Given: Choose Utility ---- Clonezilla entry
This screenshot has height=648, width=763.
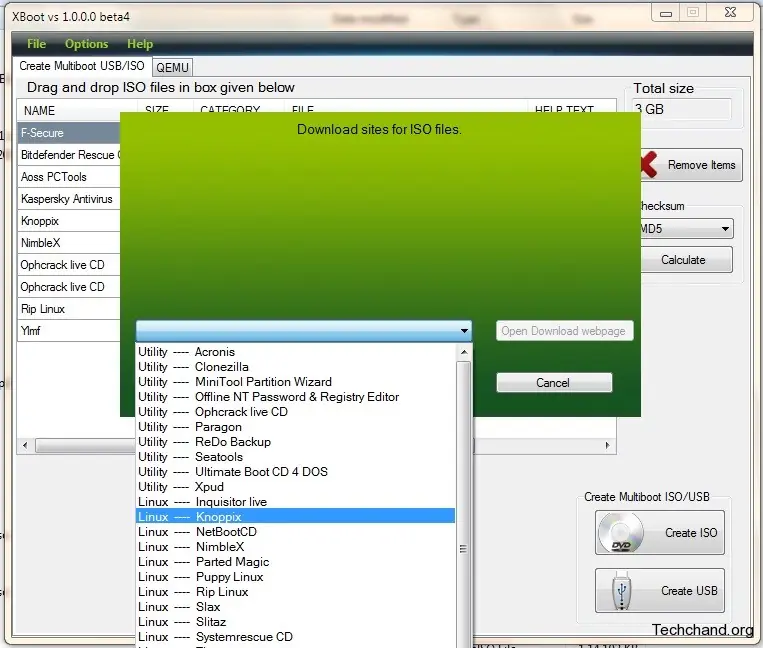Looking at the screenshot, I should (x=295, y=367).
